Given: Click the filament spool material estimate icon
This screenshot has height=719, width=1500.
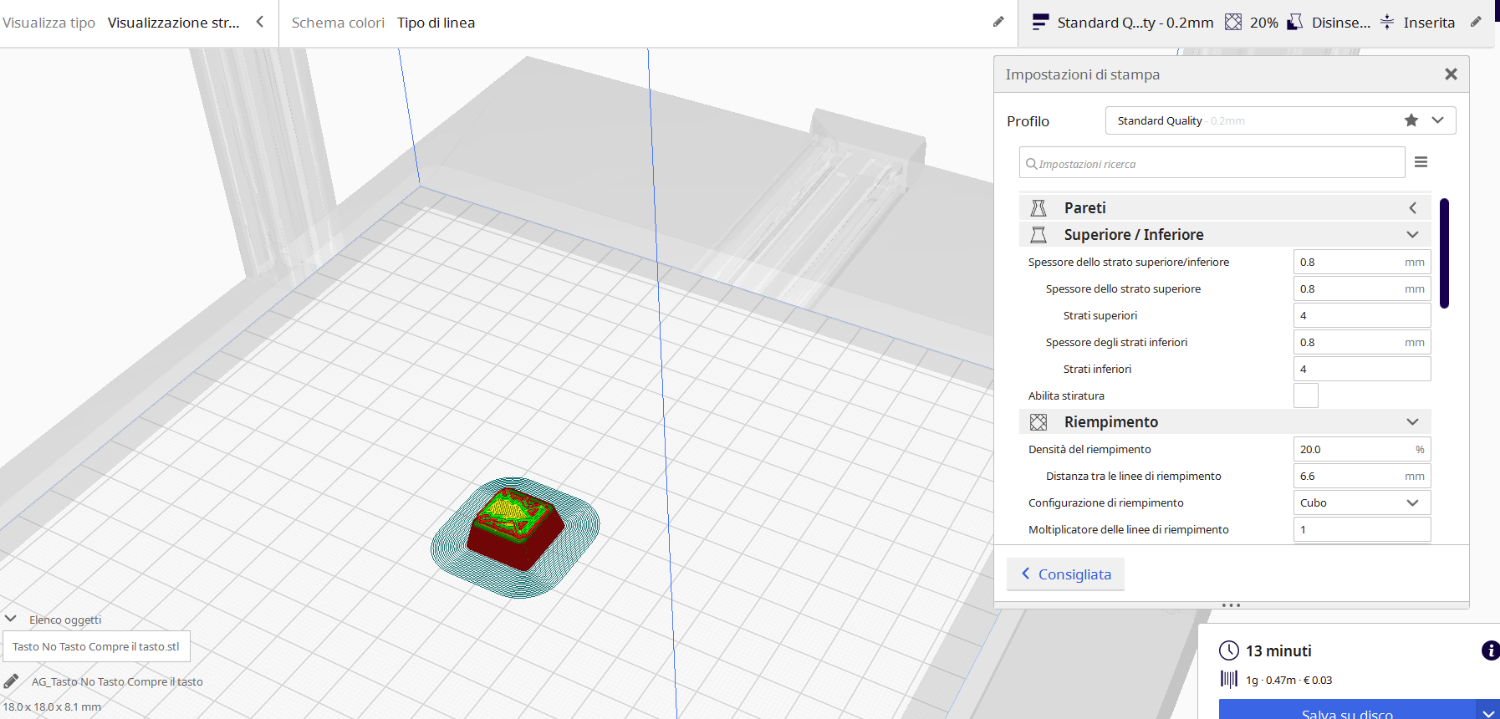Looking at the screenshot, I should pos(1229,680).
